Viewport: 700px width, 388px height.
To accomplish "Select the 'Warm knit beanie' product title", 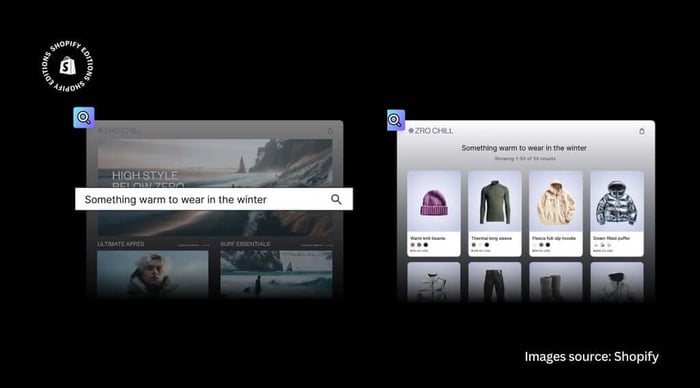I will click(x=428, y=238).
